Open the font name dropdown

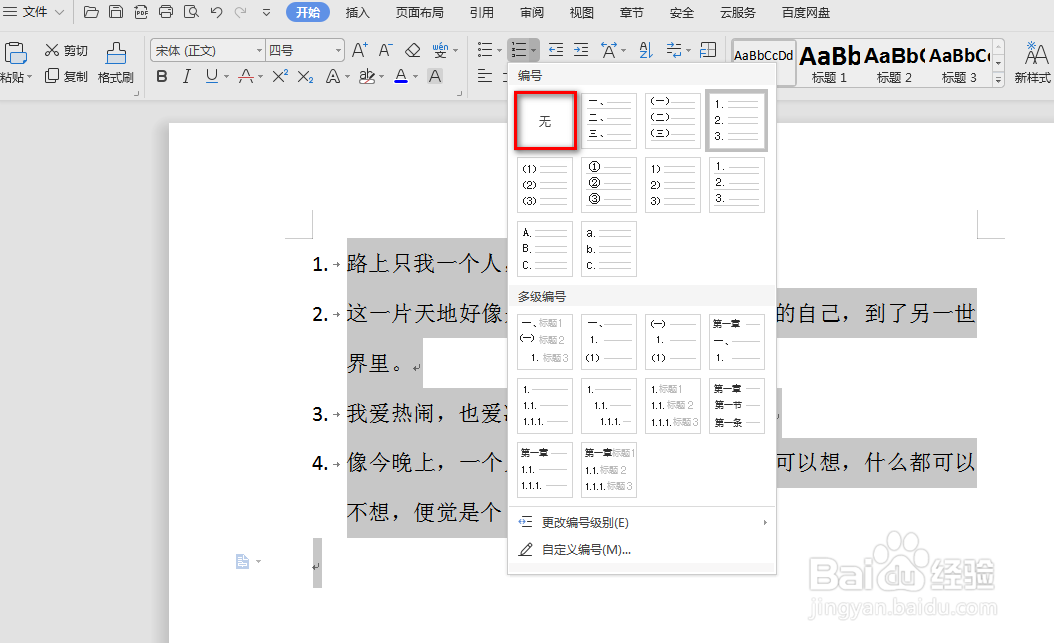click(258, 50)
